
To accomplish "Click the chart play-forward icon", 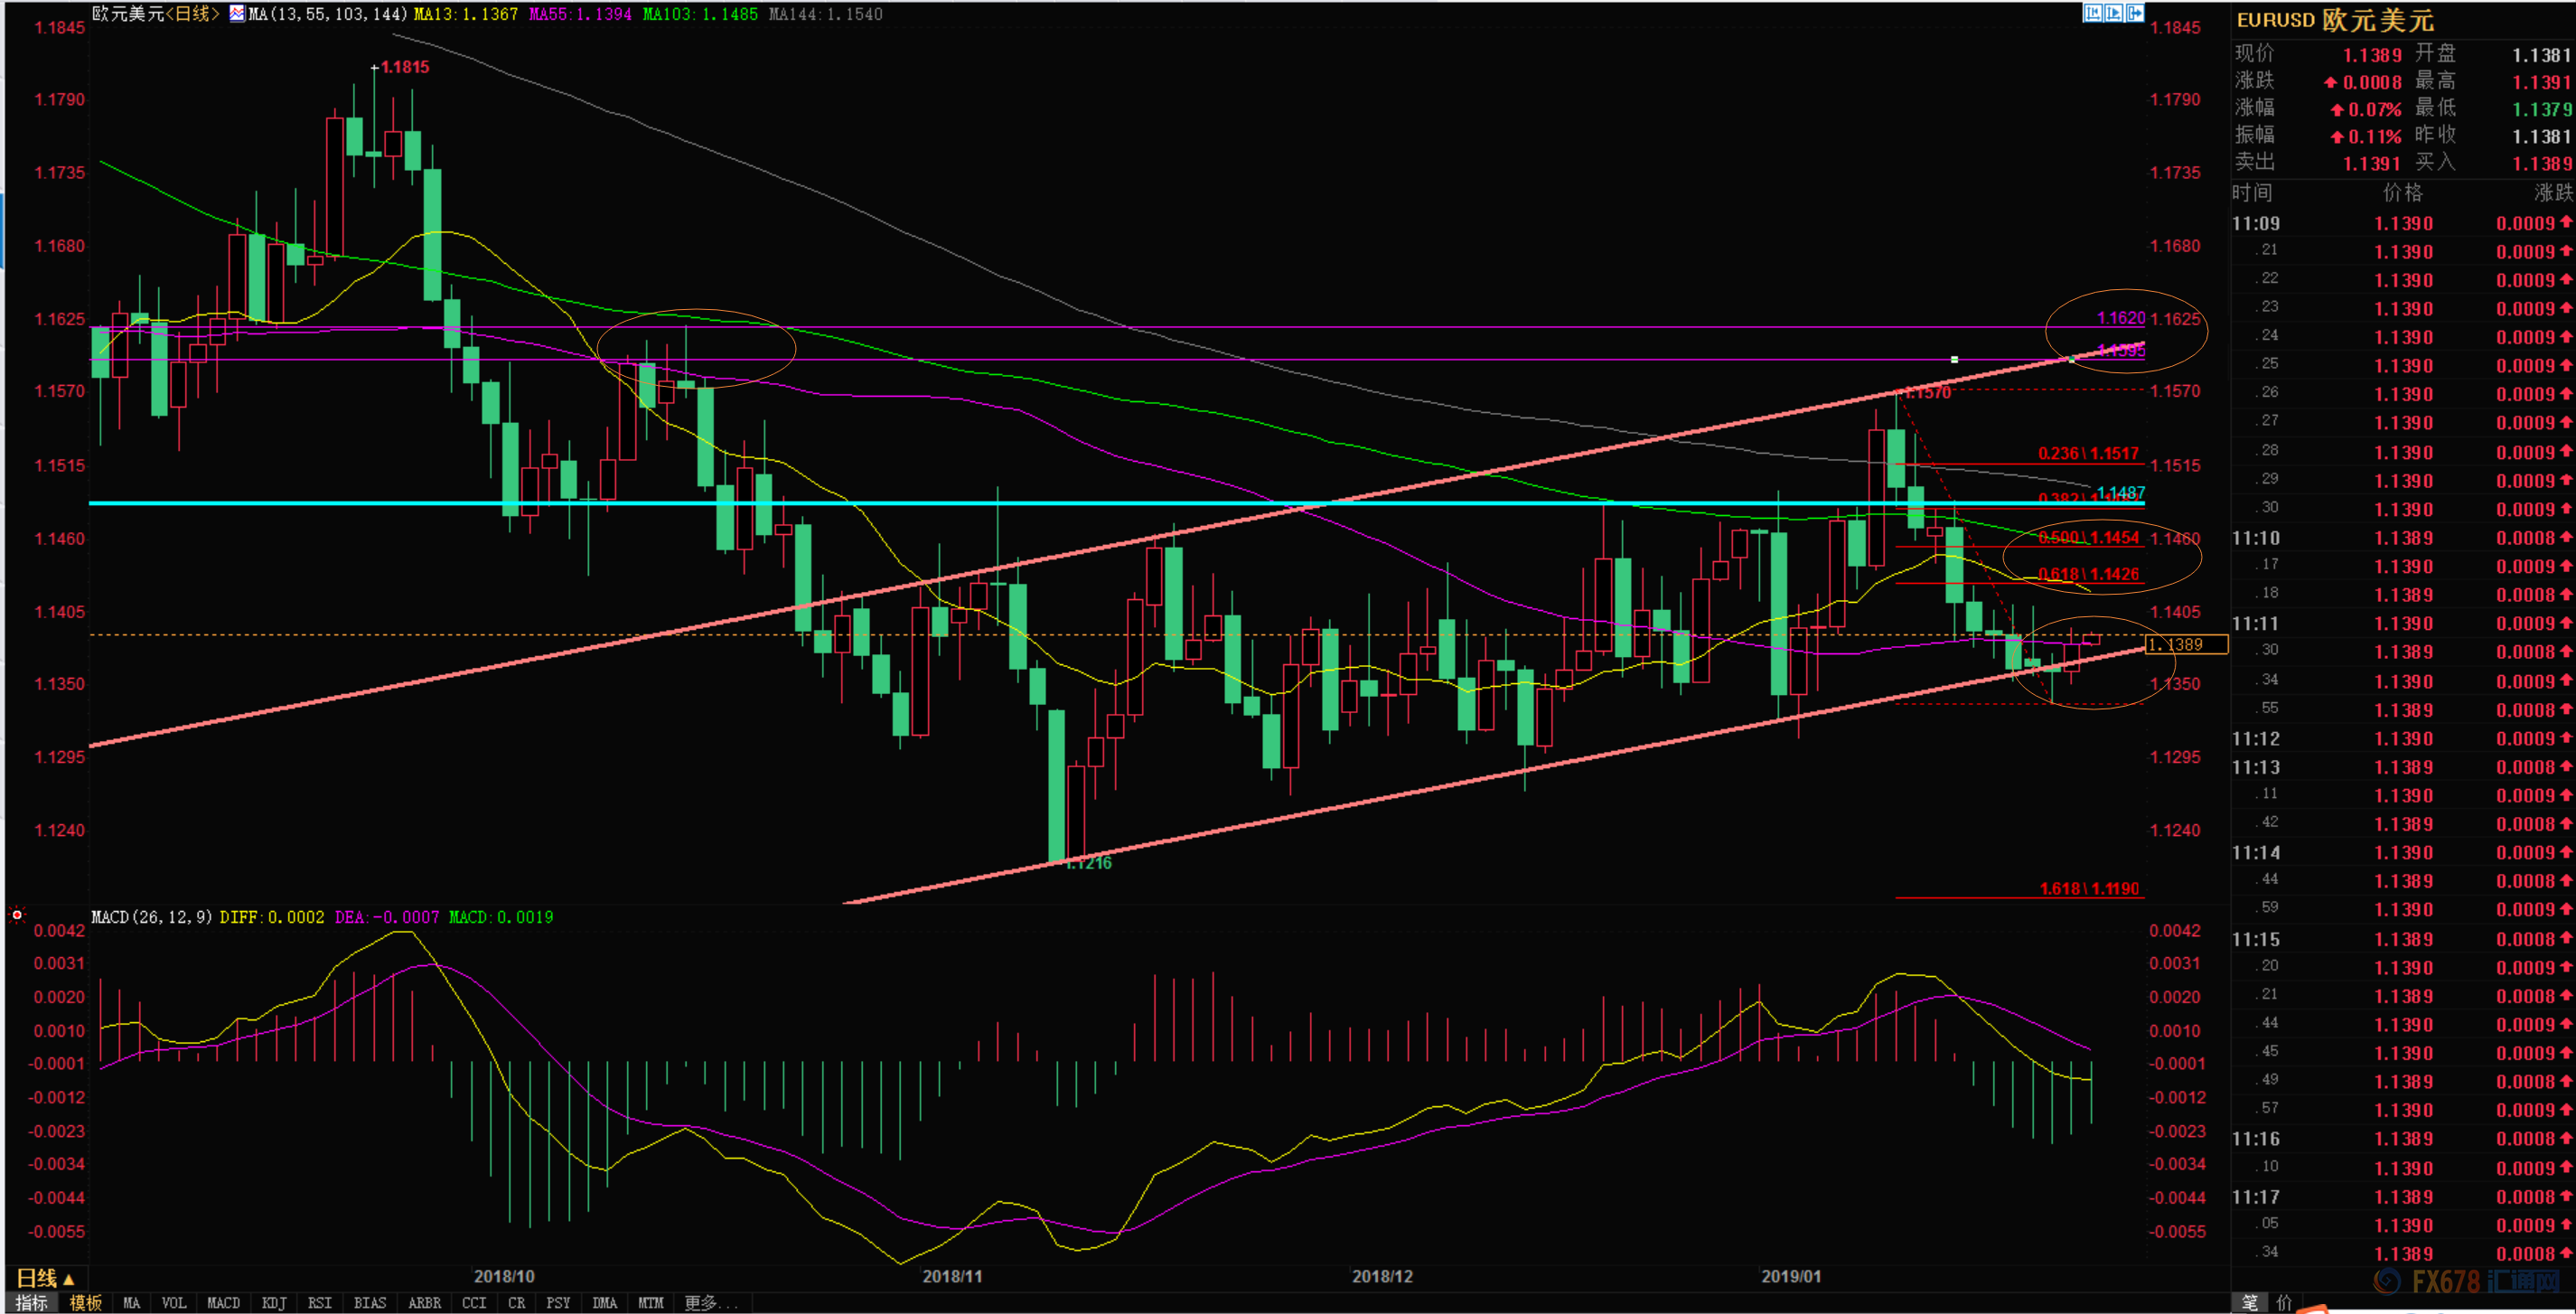I will coord(2113,13).
